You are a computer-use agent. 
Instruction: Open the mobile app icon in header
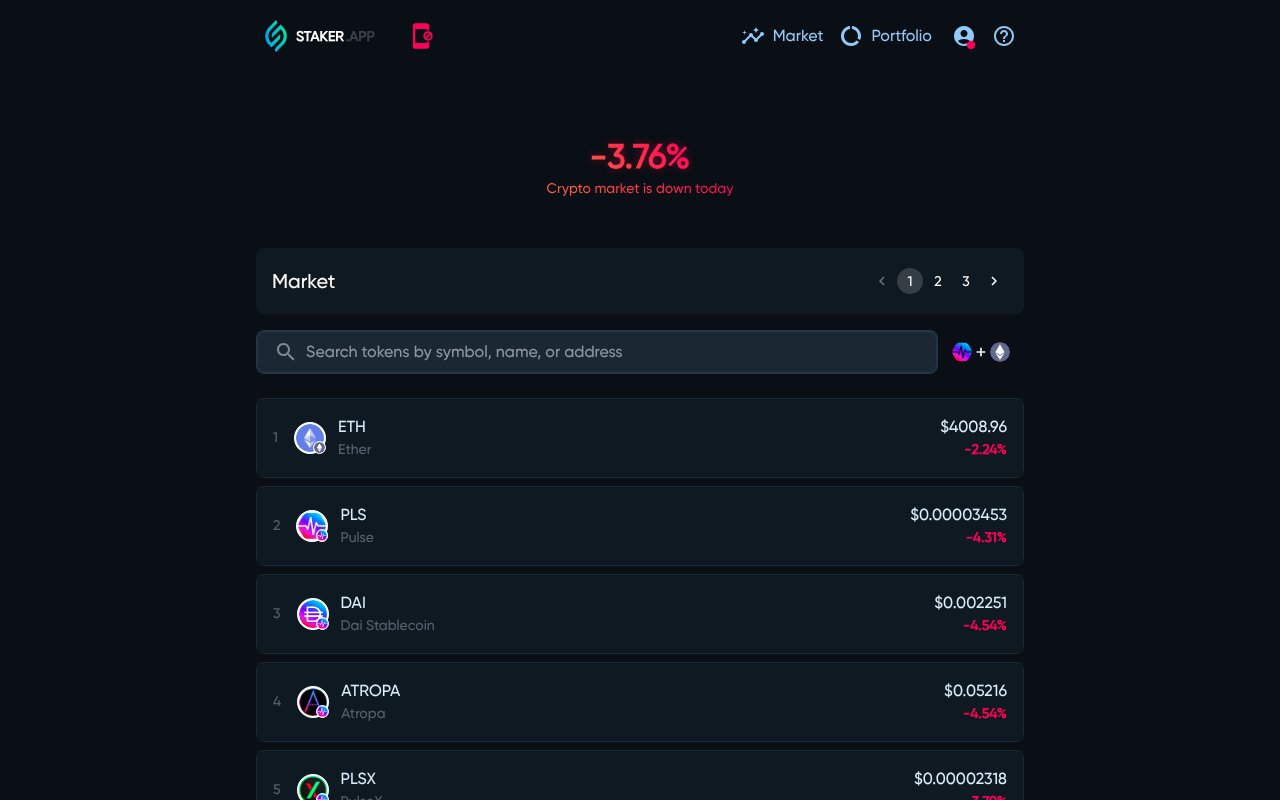420,36
